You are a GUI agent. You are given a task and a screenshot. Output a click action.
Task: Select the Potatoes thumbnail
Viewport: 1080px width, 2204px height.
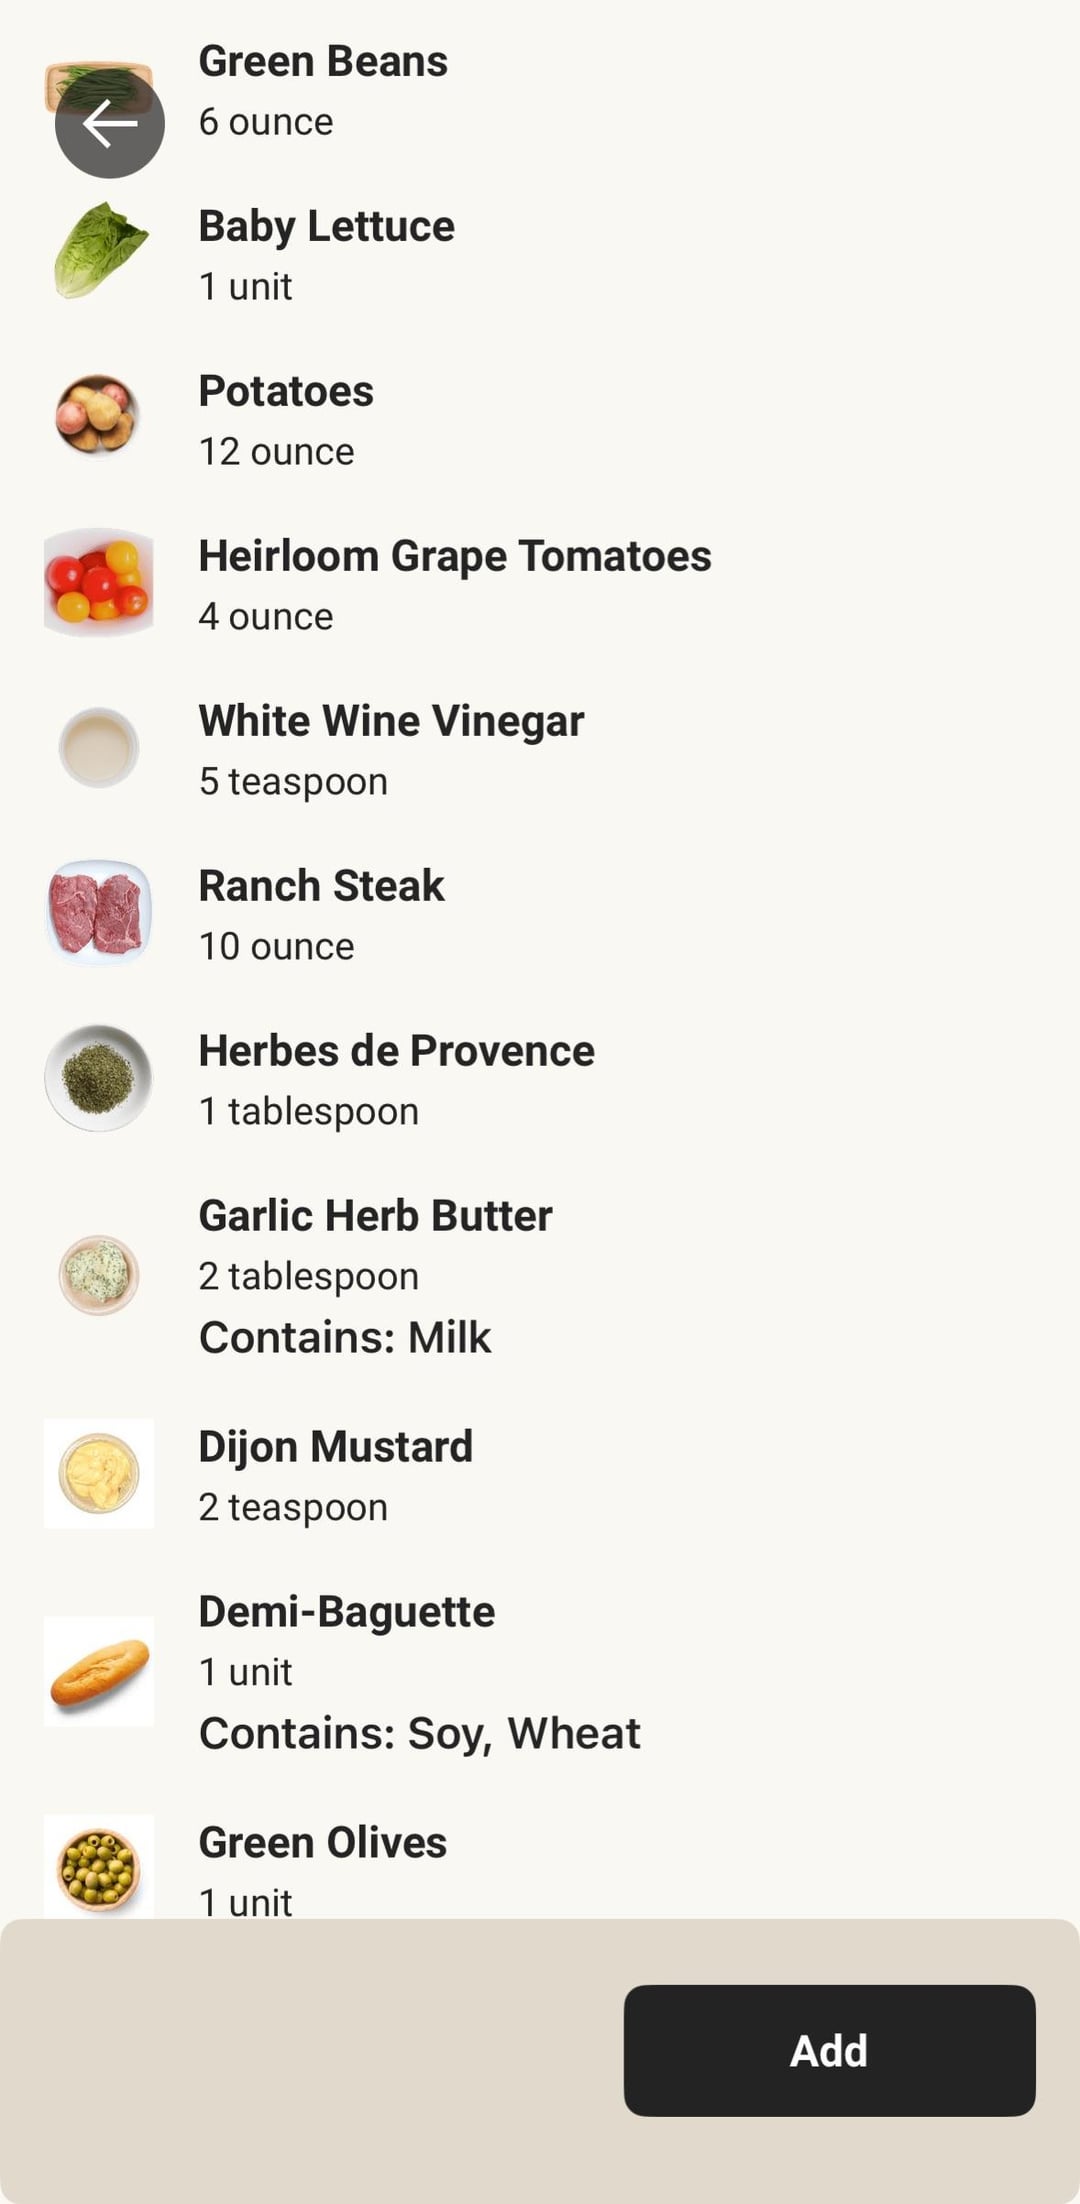(97, 415)
